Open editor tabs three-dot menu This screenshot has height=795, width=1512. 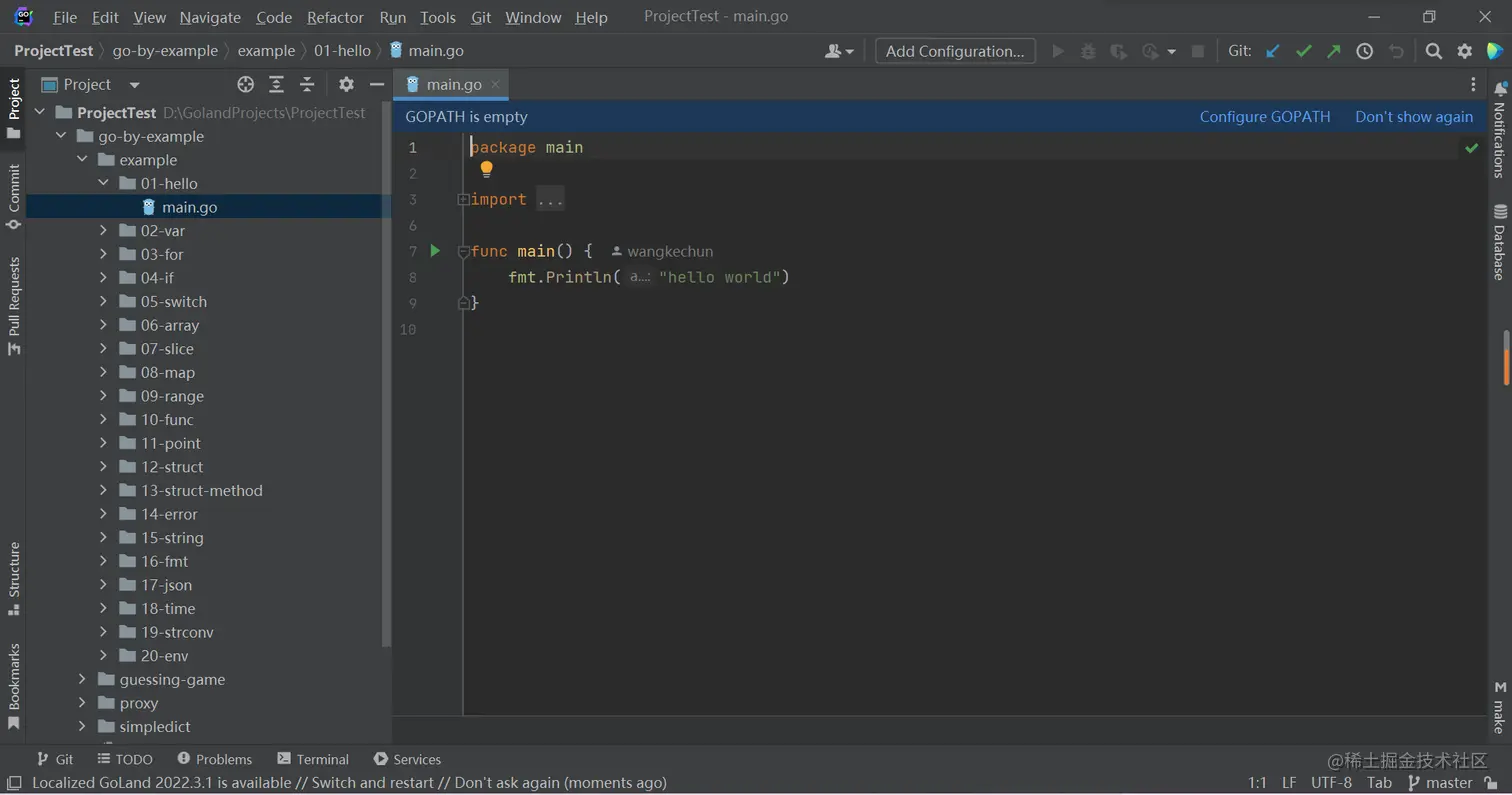coord(1473,85)
